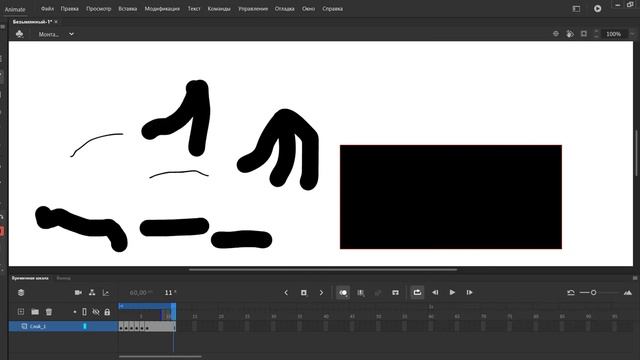The image size is (640, 360).
Task: Click the layer view options icon
Action: [21, 293]
